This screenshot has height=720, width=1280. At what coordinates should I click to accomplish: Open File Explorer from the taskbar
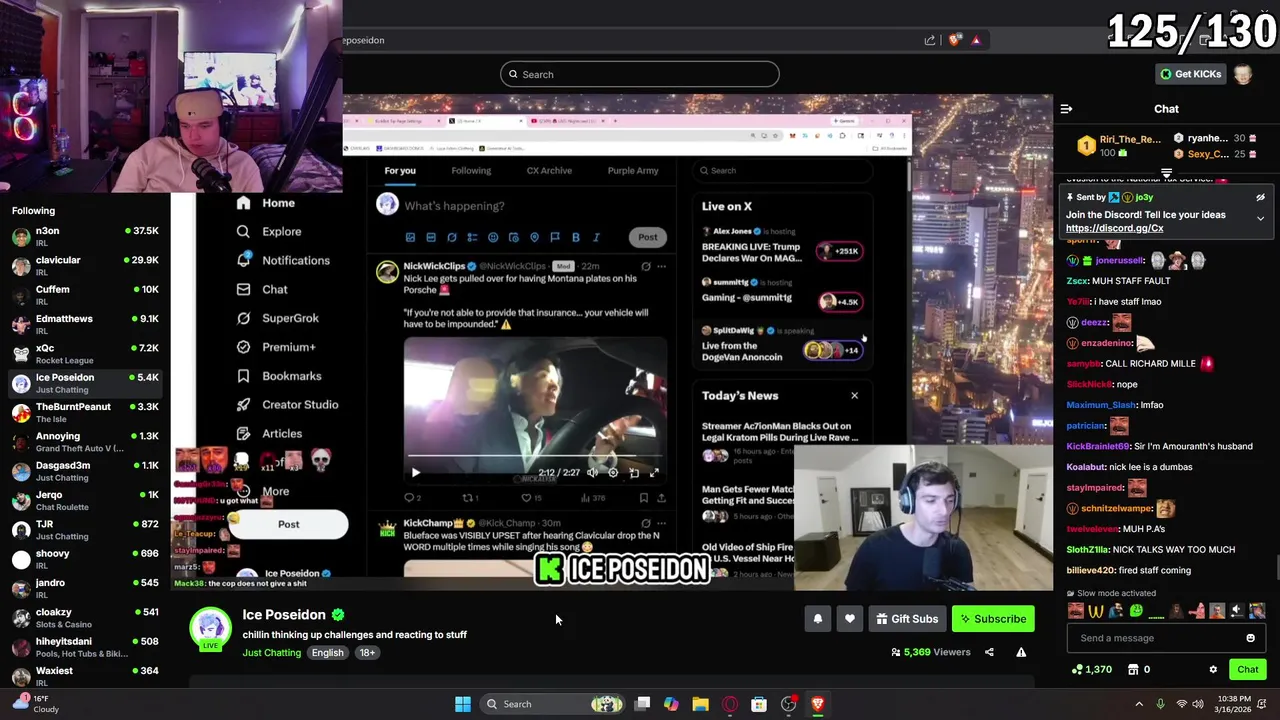coord(700,704)
